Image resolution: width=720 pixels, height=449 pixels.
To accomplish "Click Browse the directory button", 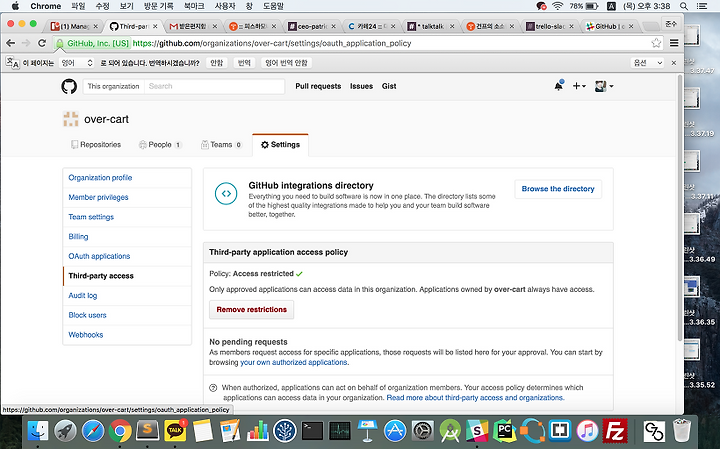I will (558, 189).
